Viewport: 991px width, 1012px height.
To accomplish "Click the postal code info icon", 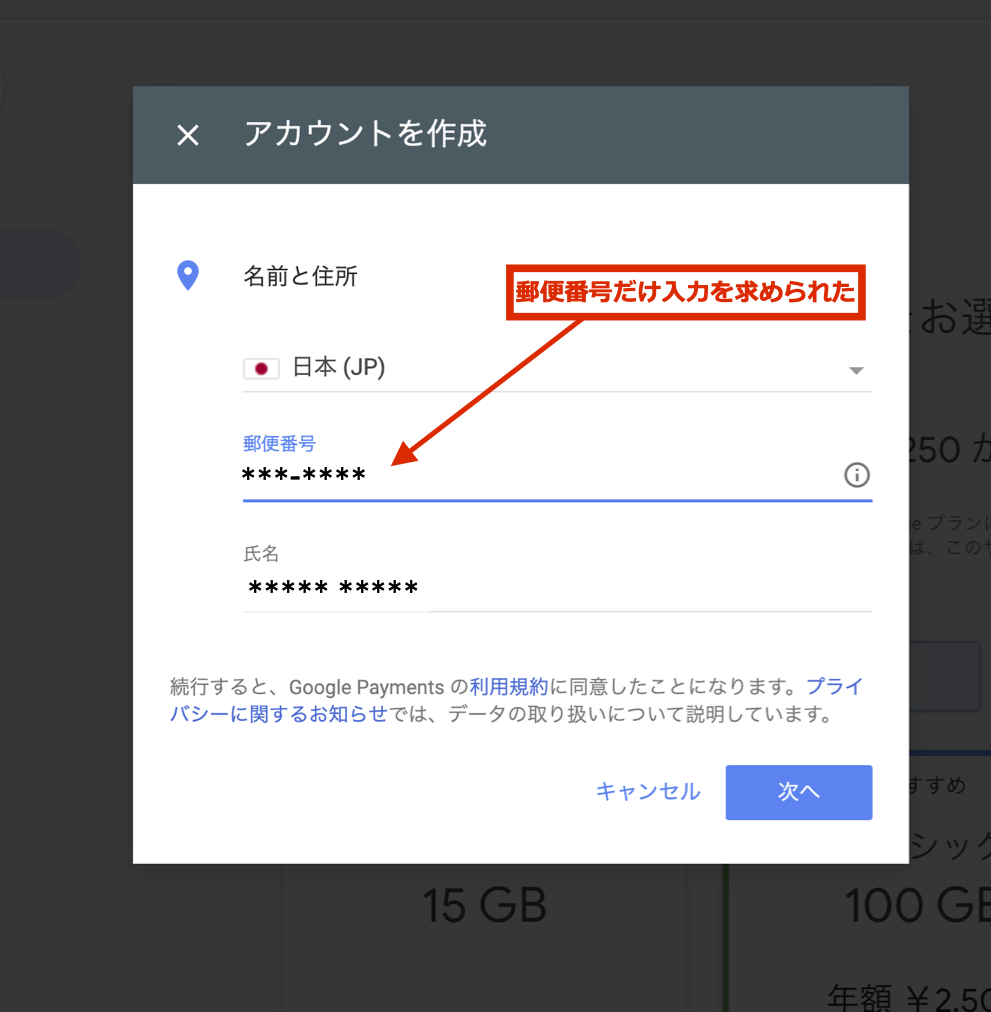I will [856, 475].
